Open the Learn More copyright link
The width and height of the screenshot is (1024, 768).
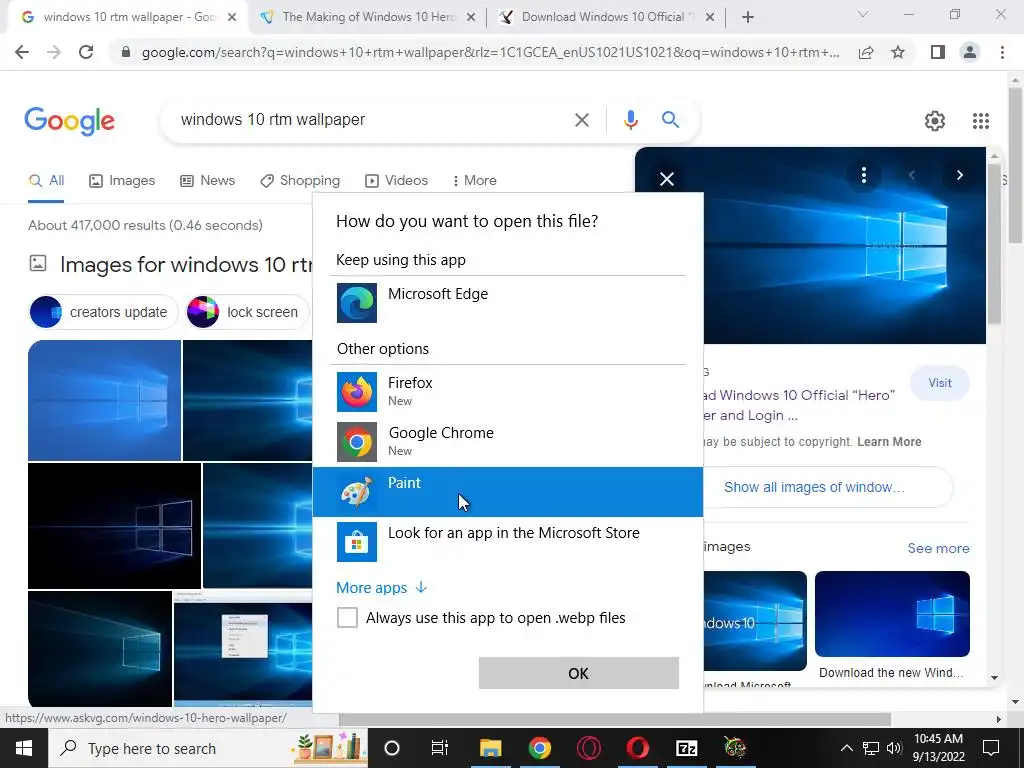pos(889,442)
